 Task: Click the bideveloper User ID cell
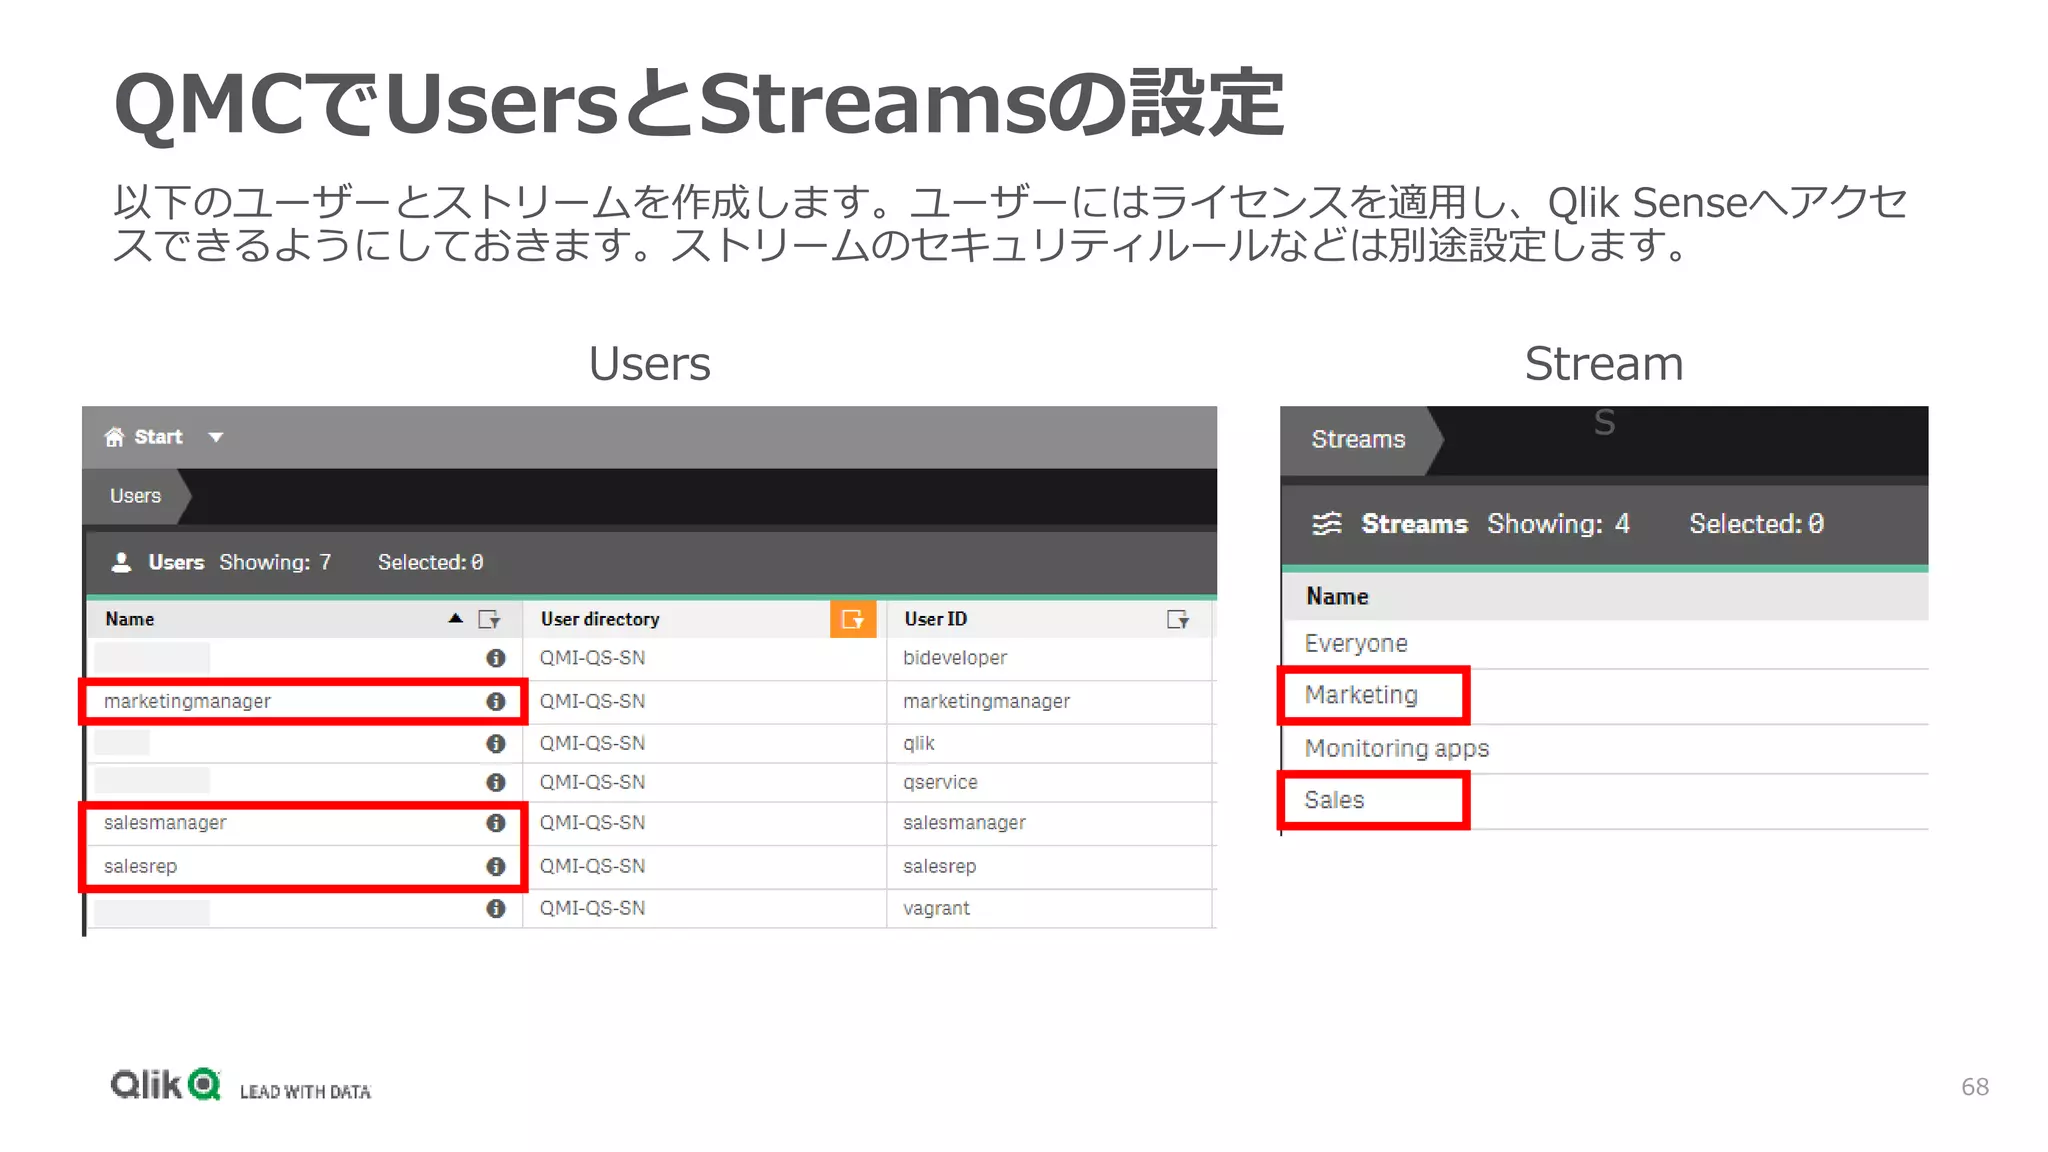coord(955,658)
